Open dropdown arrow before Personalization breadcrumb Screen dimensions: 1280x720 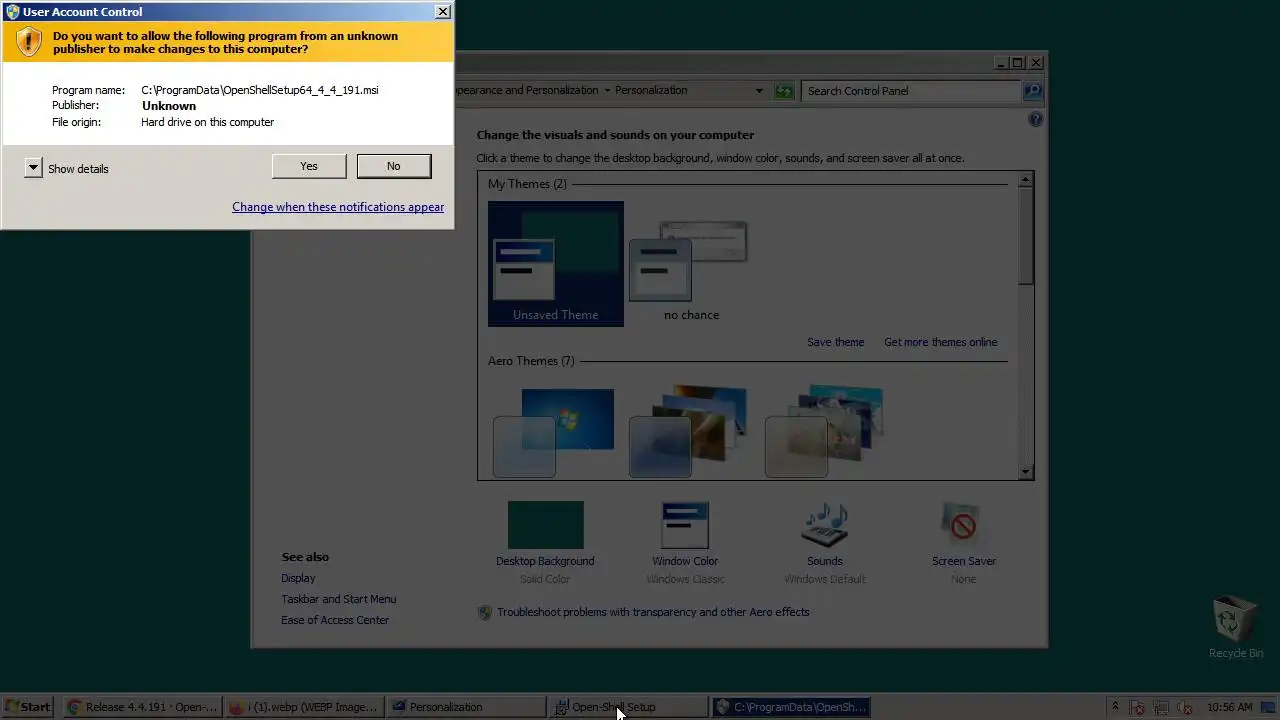click(607, 90)
